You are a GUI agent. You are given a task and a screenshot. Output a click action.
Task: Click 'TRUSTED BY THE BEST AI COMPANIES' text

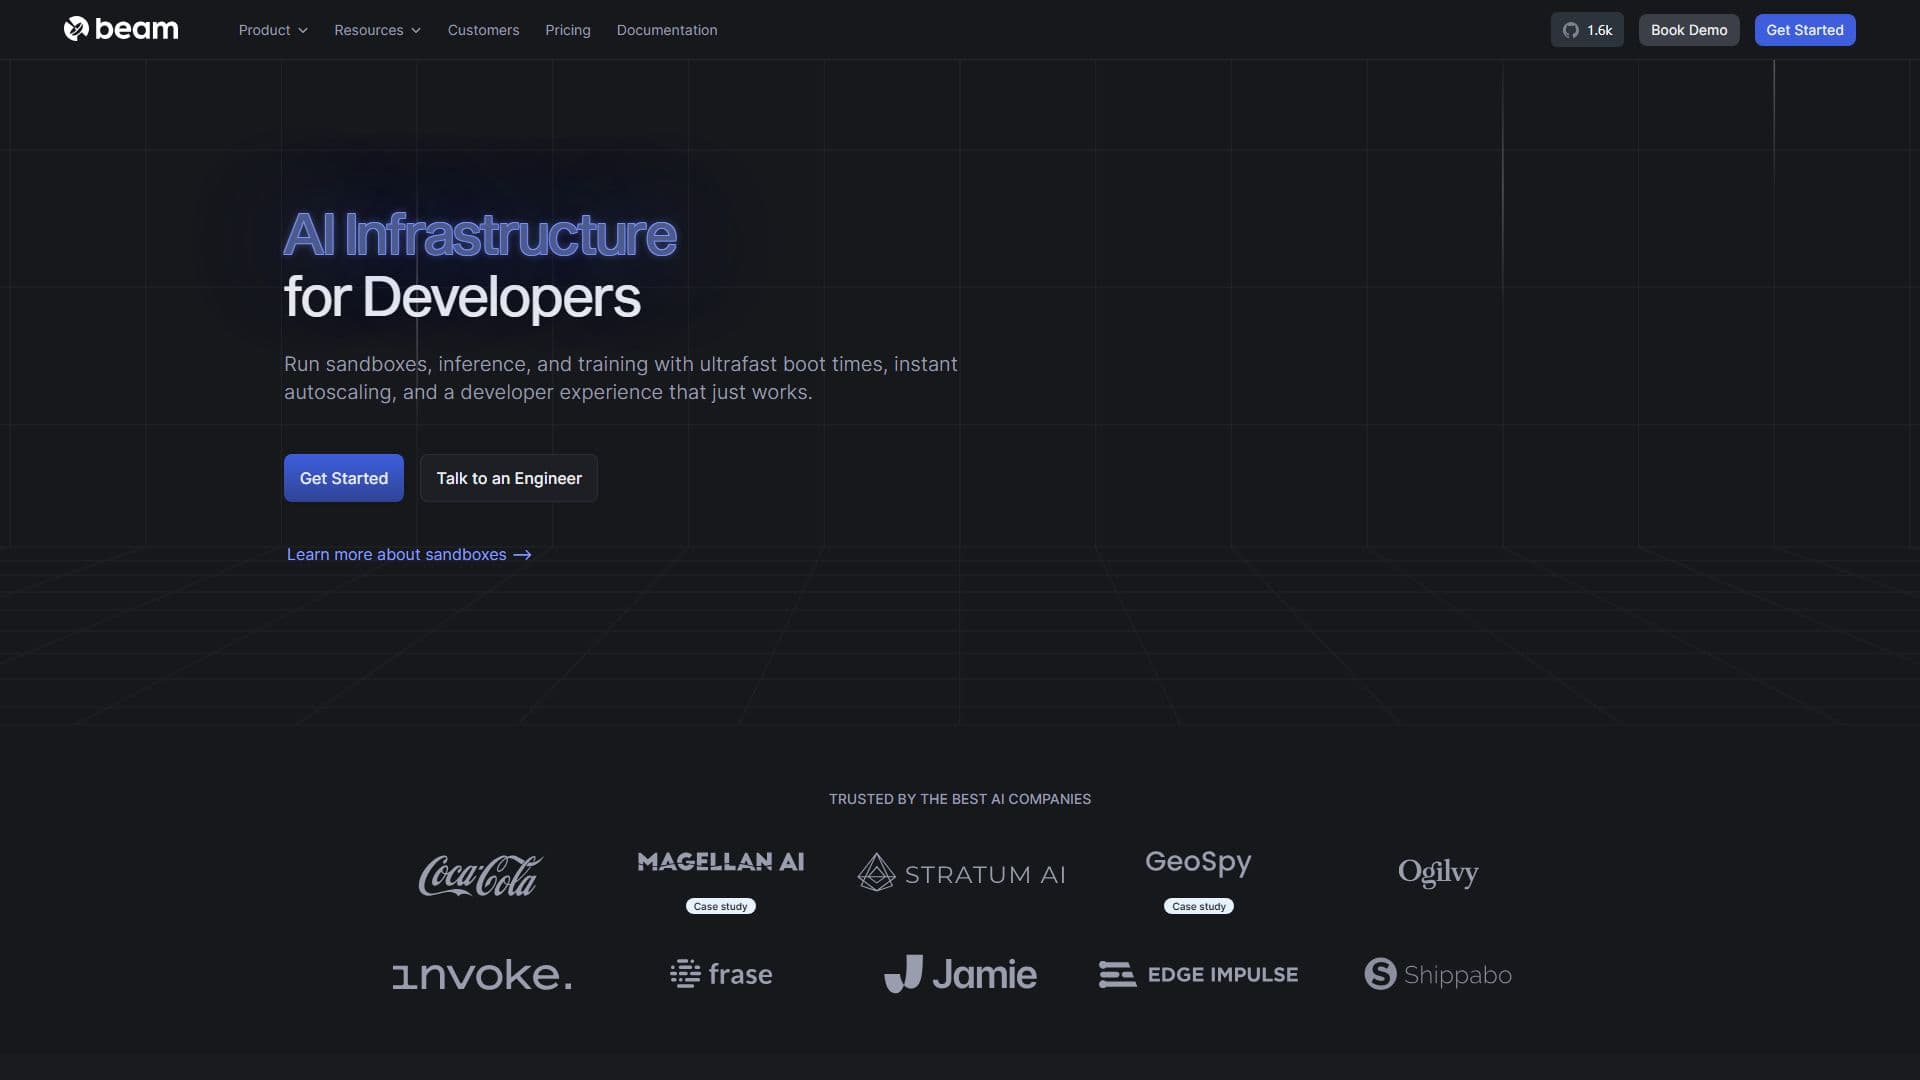[960, 799]
